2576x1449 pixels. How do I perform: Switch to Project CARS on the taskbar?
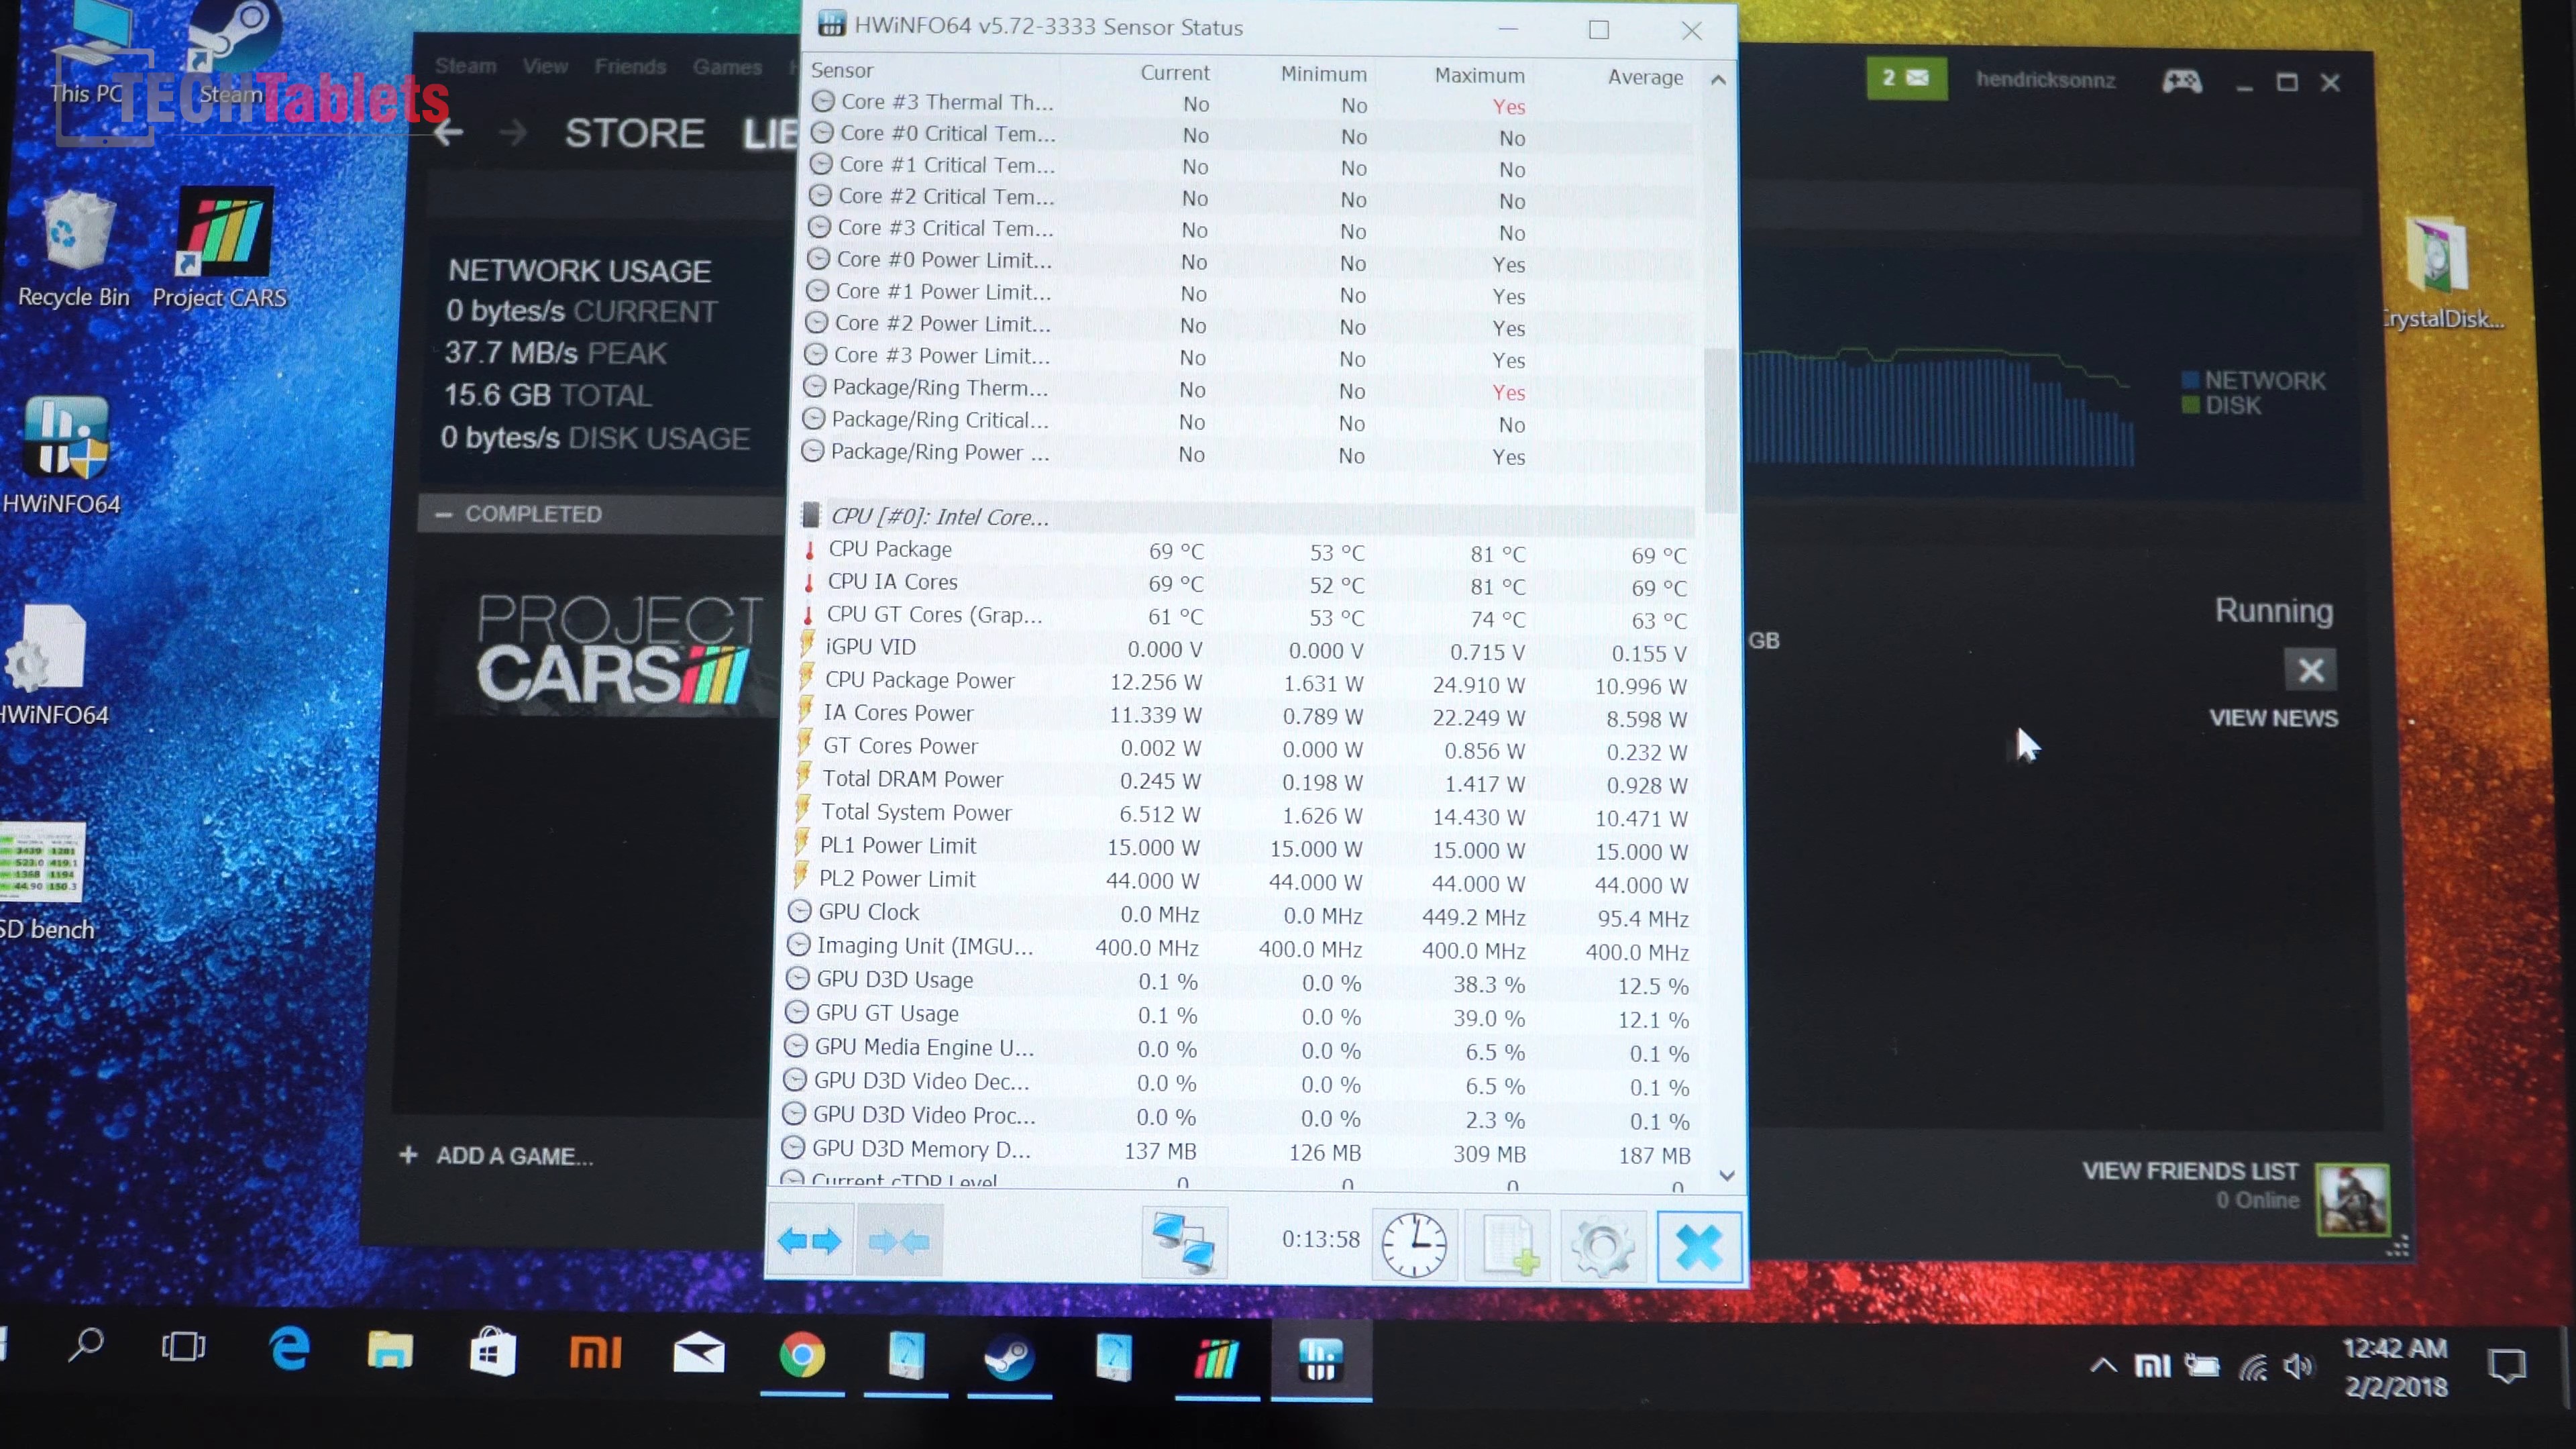1216,1359
